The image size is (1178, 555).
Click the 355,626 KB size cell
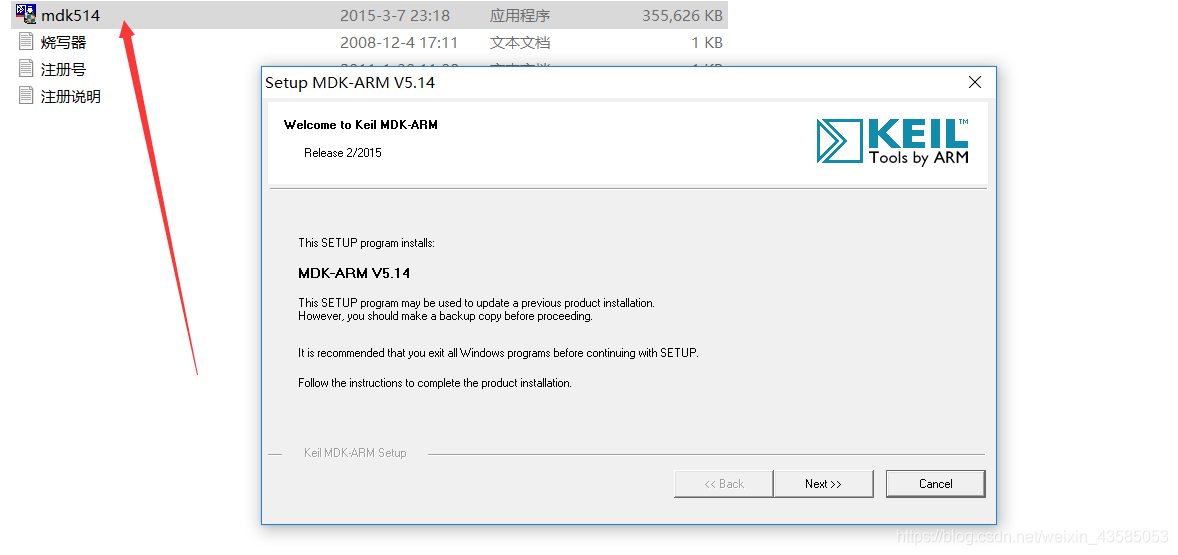(x=682, y=15)
